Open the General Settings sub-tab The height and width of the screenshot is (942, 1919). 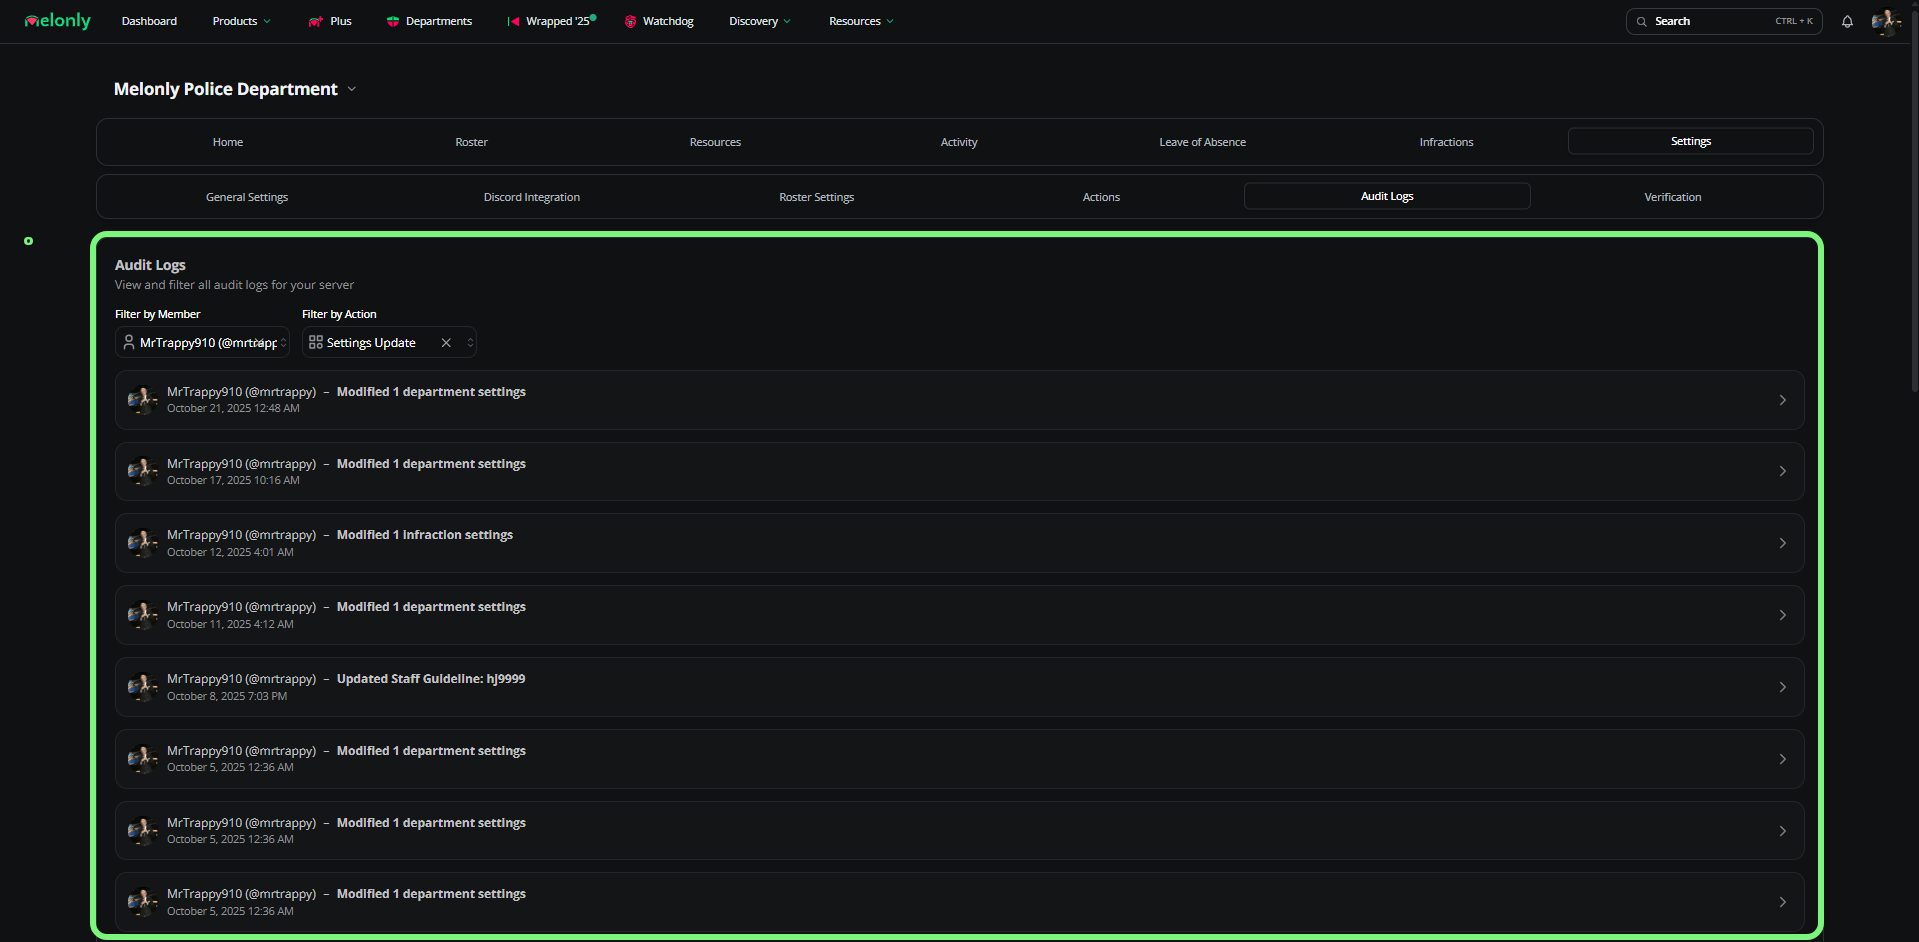(x=247, y=197)
